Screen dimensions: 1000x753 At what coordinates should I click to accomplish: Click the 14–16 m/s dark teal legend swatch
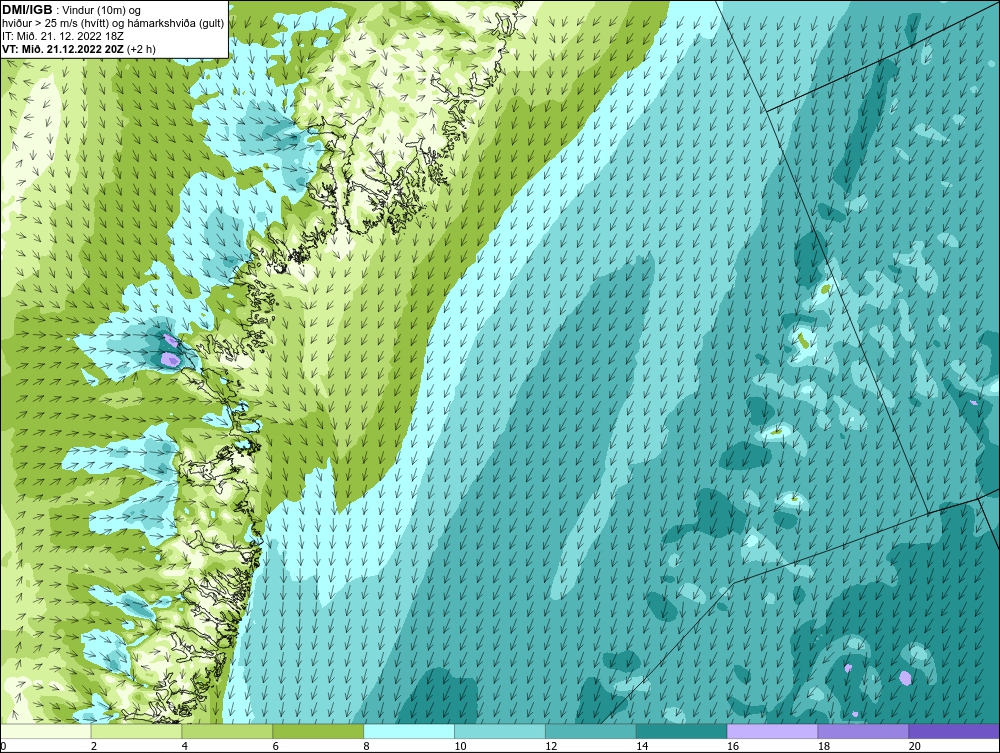(x=682, y=731)
